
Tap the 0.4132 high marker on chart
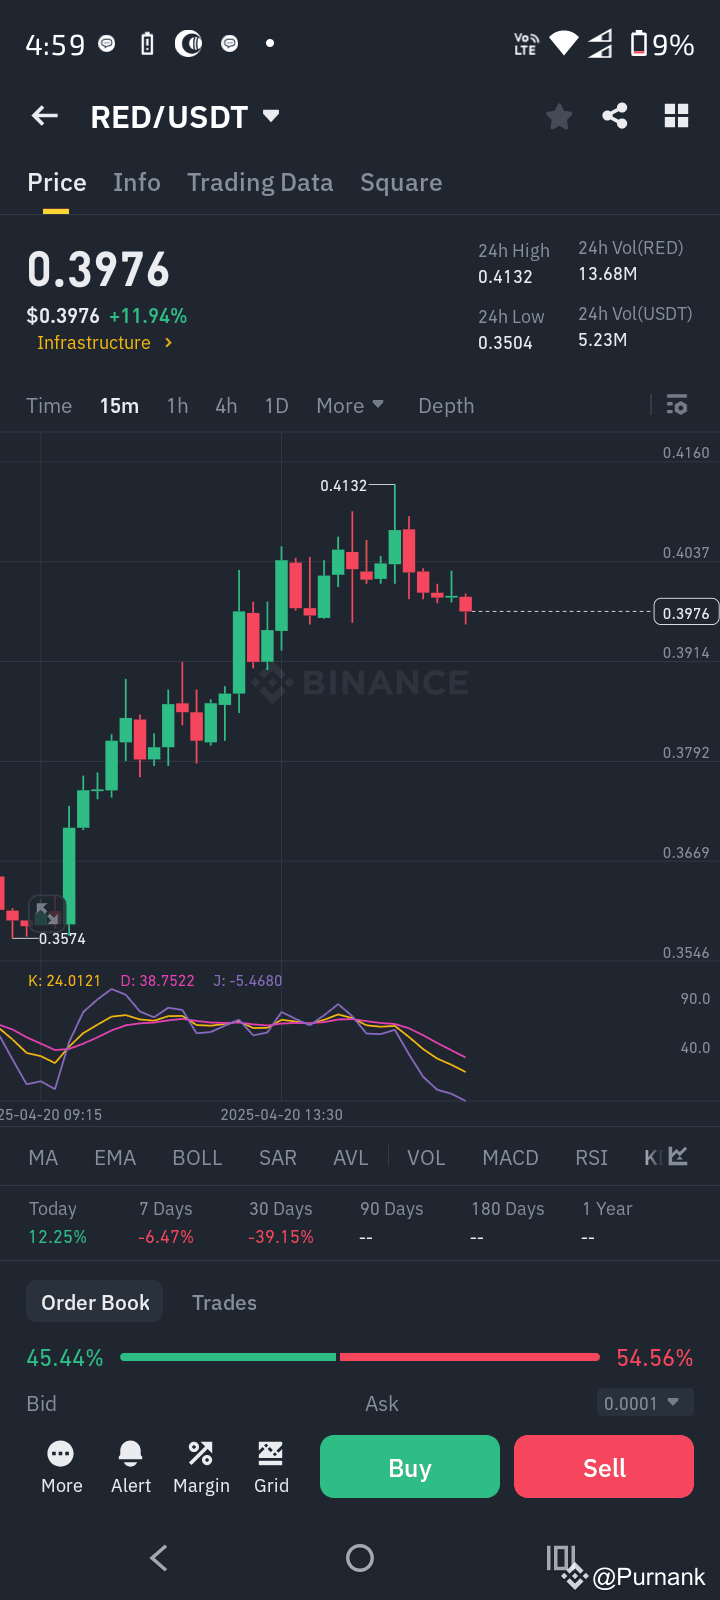343,485
